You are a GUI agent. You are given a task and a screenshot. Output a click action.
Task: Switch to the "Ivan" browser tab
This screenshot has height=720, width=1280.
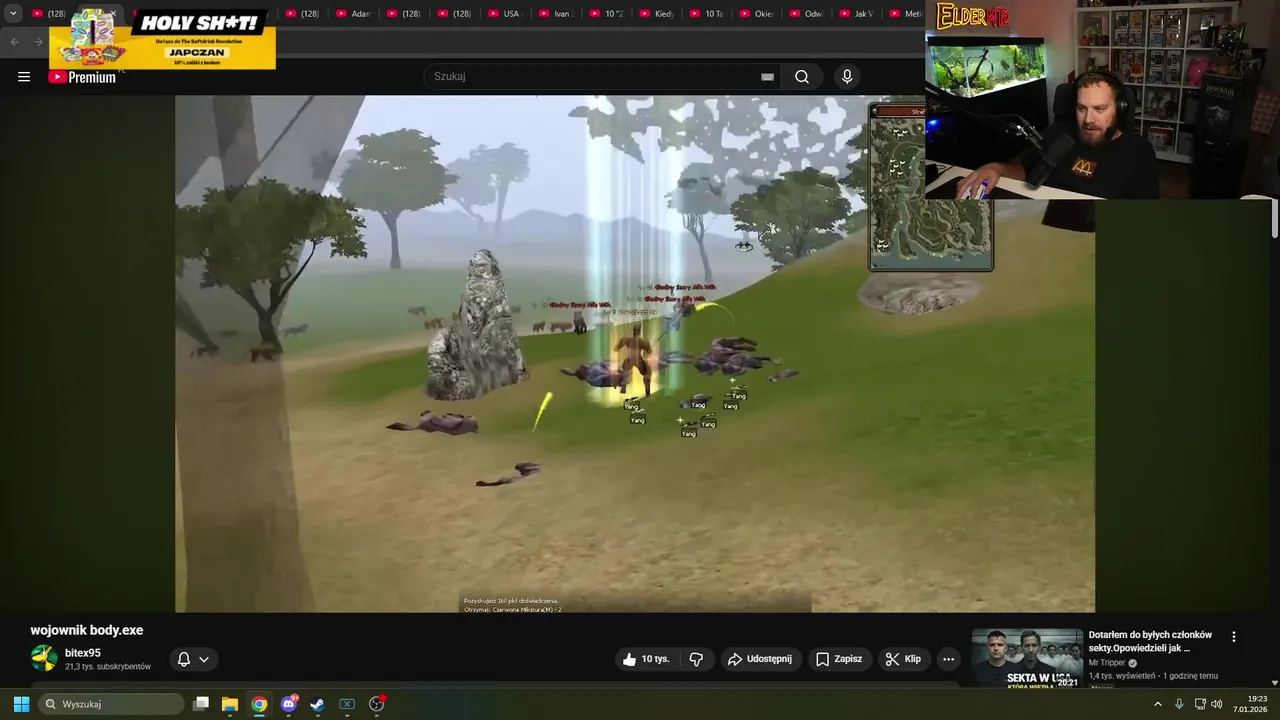[x=555, y=14]
